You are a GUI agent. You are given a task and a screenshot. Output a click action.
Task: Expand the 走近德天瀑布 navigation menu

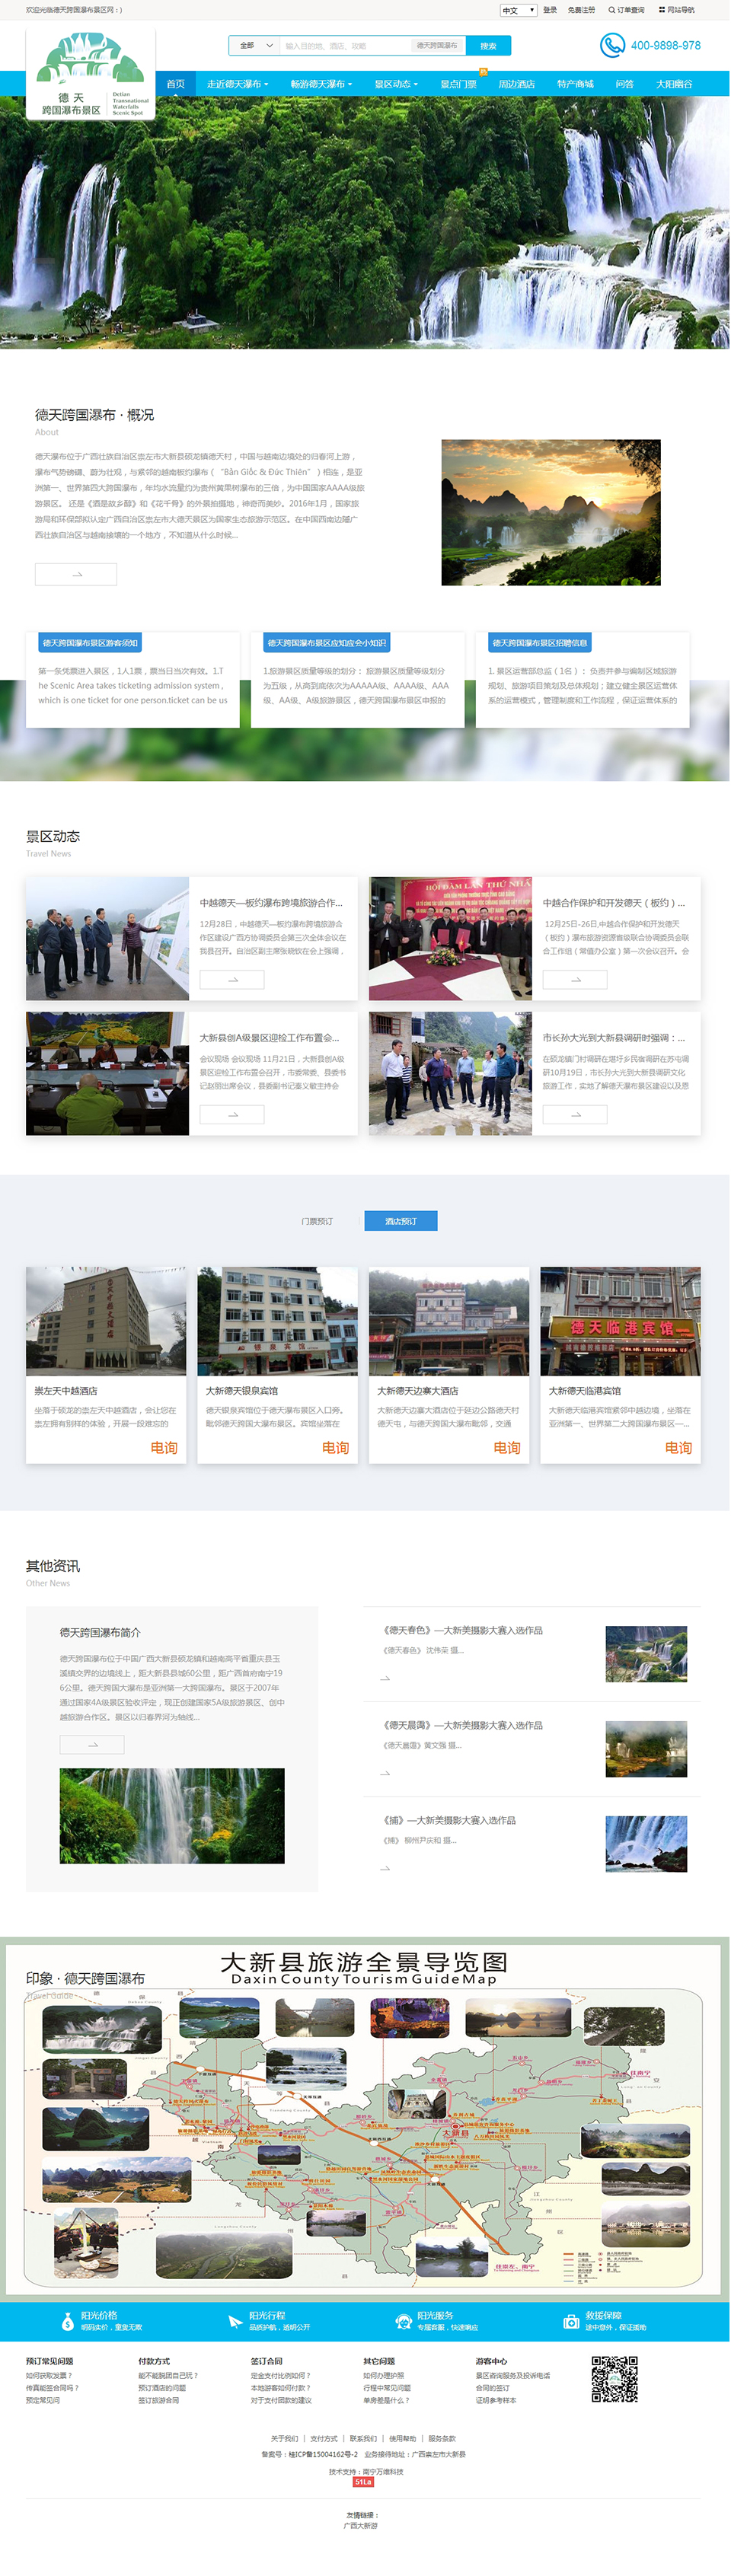[x=237, y=84]
